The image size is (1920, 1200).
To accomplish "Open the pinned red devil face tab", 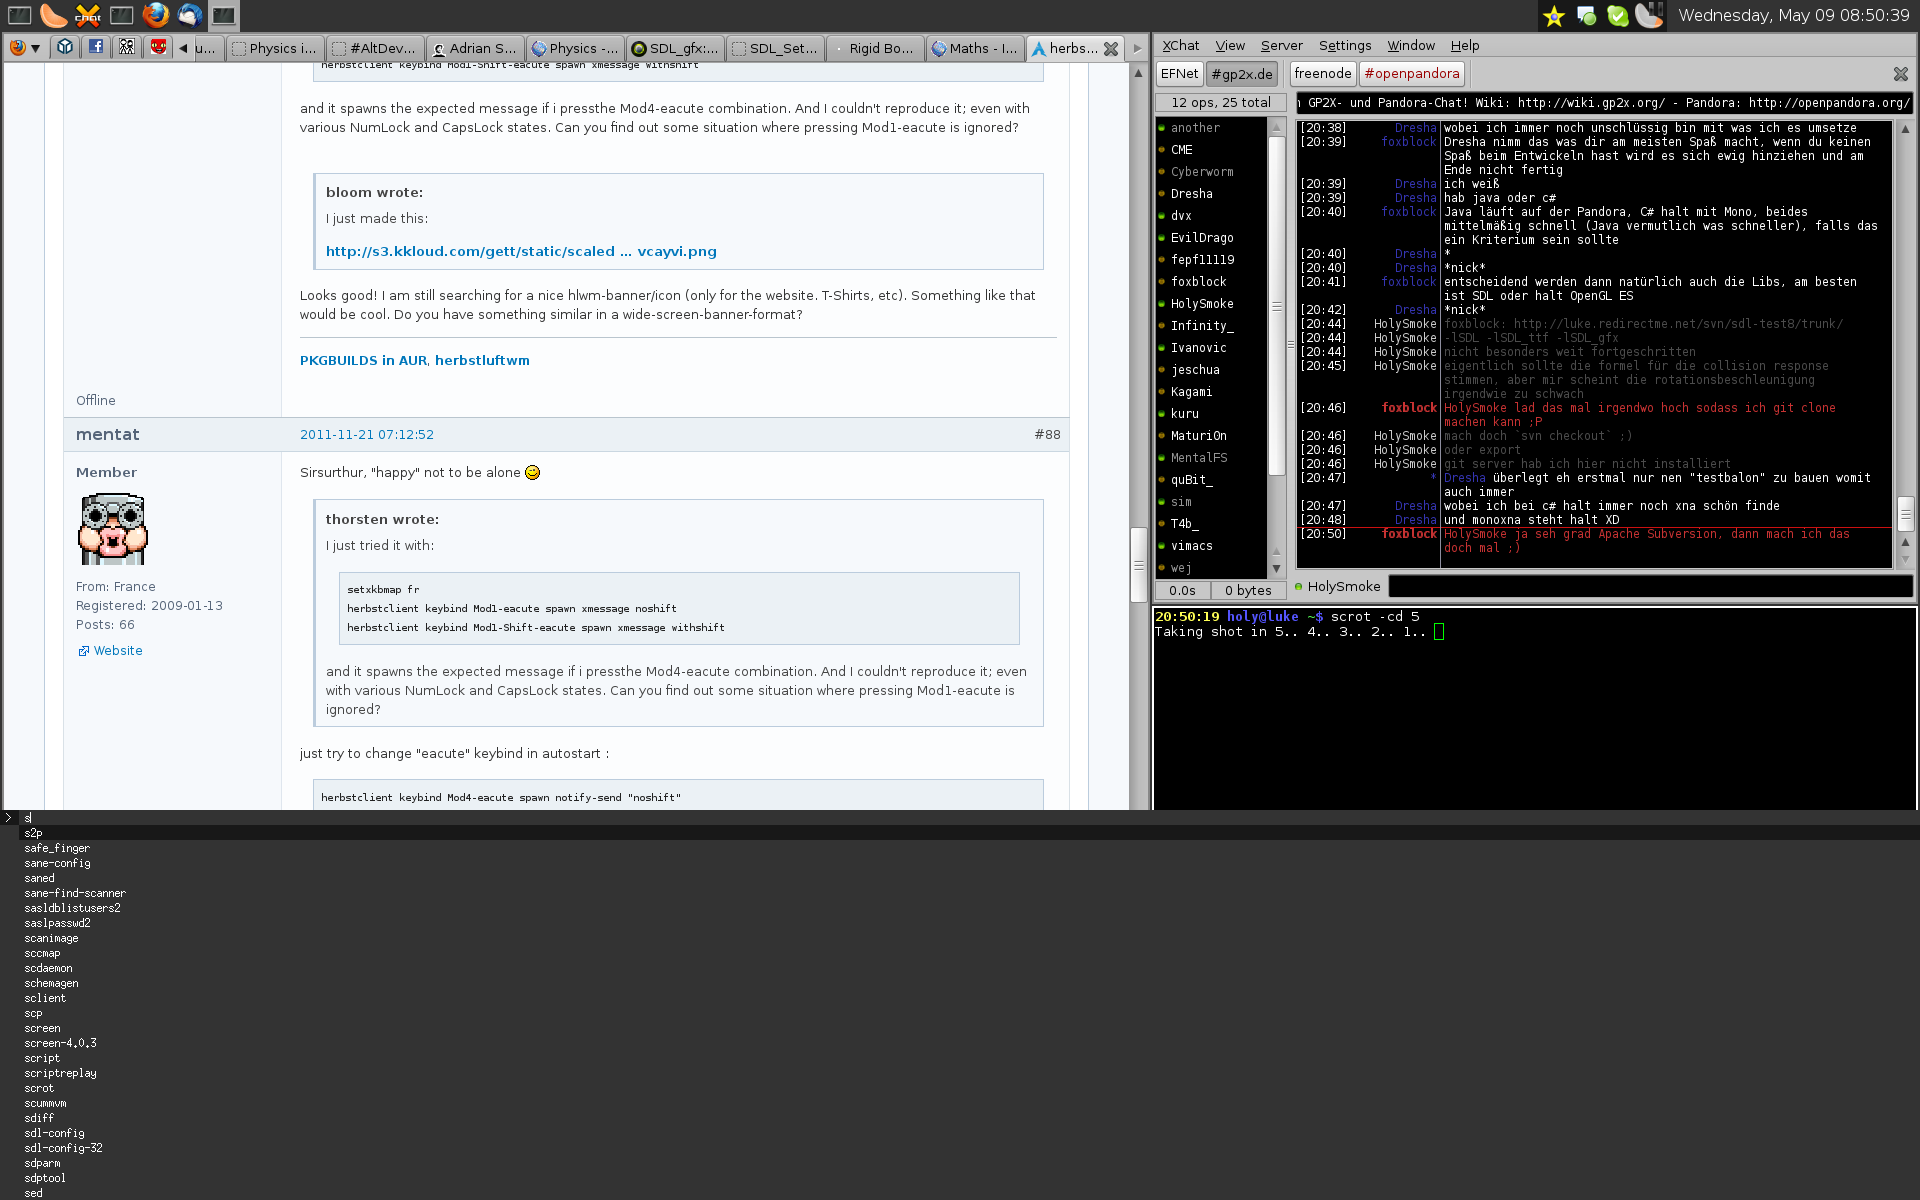I will click(x=157, y=47).
